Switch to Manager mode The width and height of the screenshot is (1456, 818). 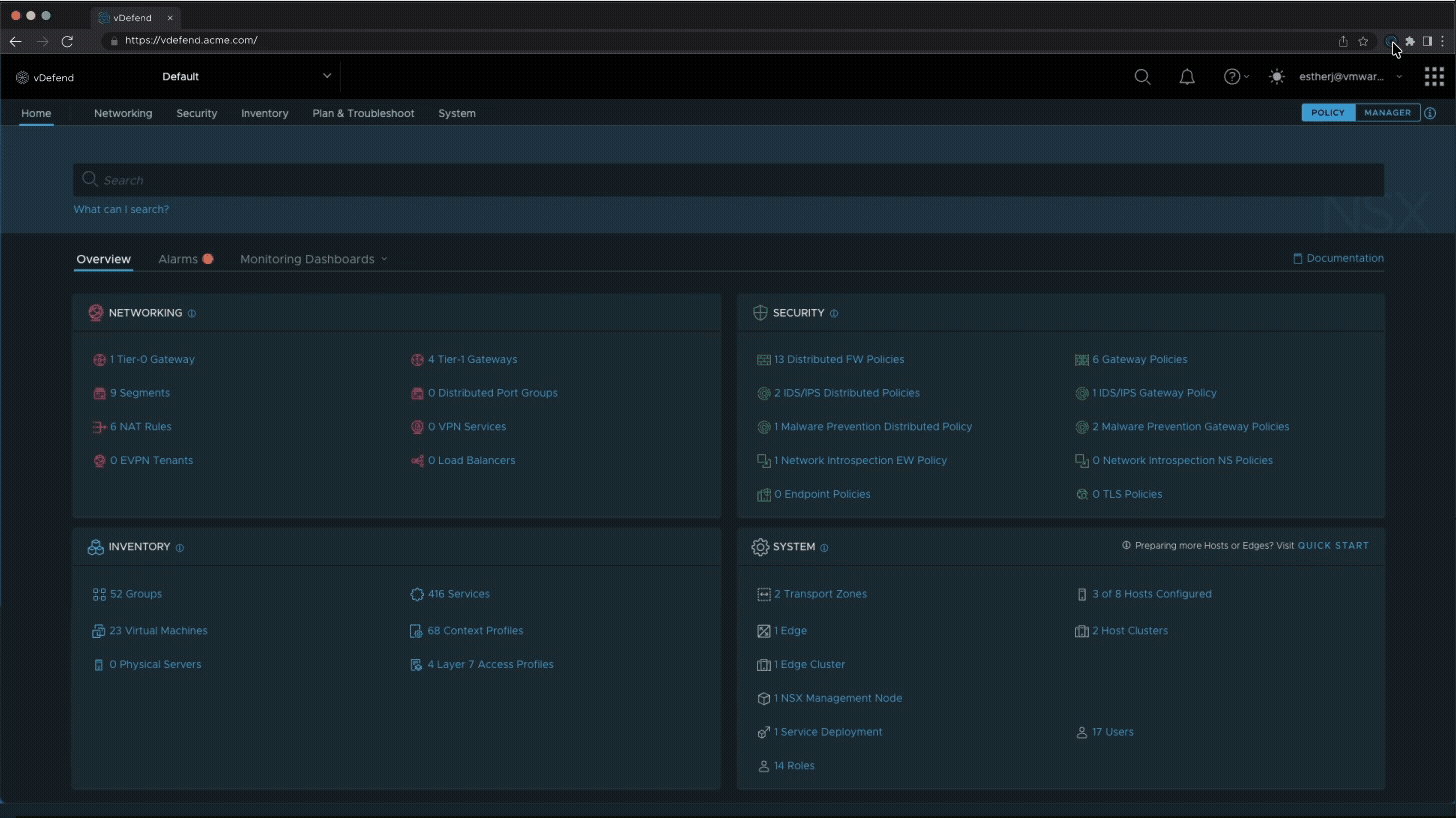pyautogui.click(x=1387, y=113)
